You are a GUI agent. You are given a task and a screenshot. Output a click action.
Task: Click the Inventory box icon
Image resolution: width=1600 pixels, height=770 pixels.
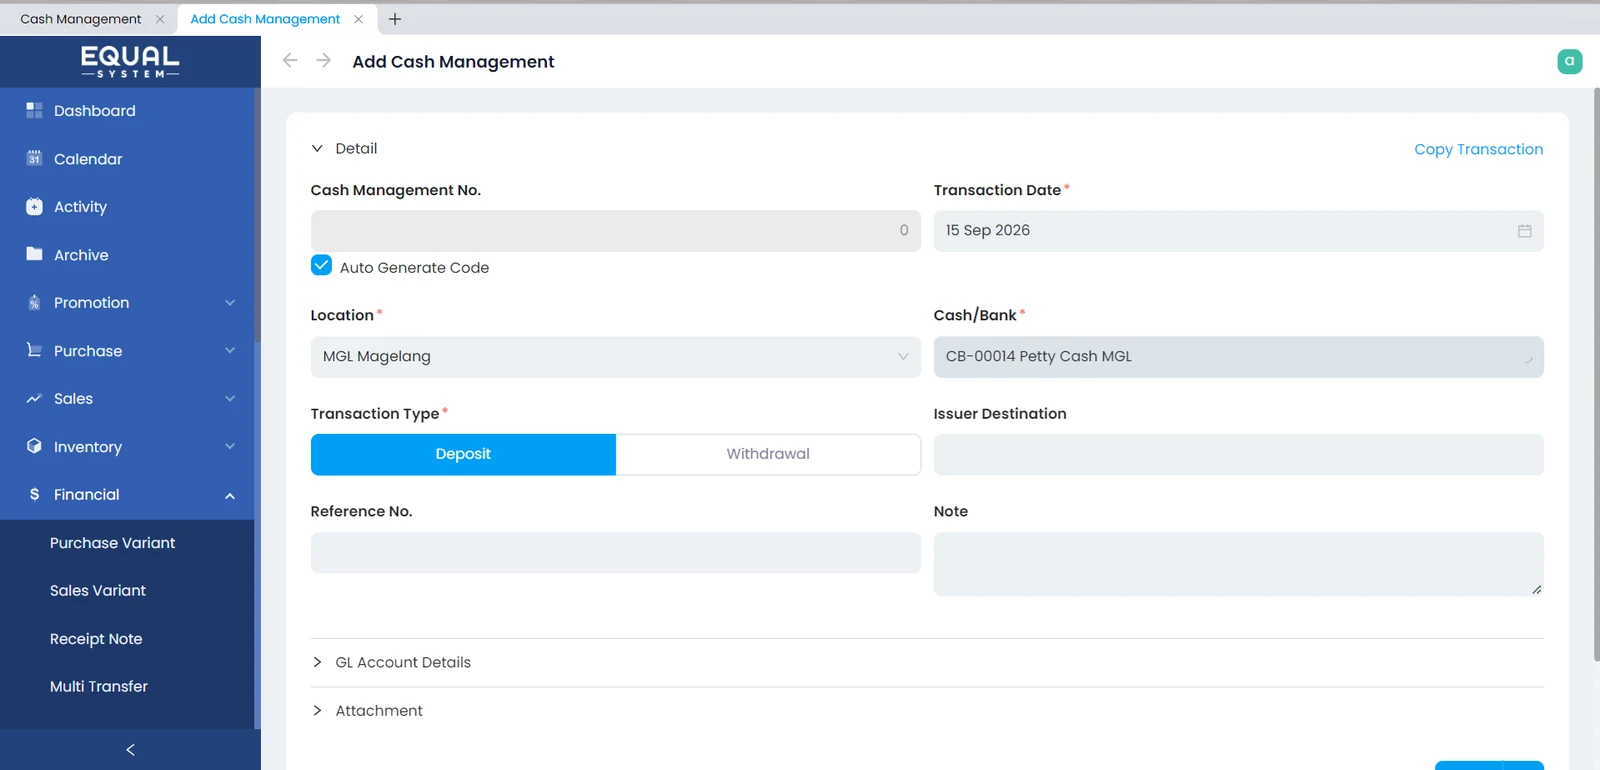[34, 446]
